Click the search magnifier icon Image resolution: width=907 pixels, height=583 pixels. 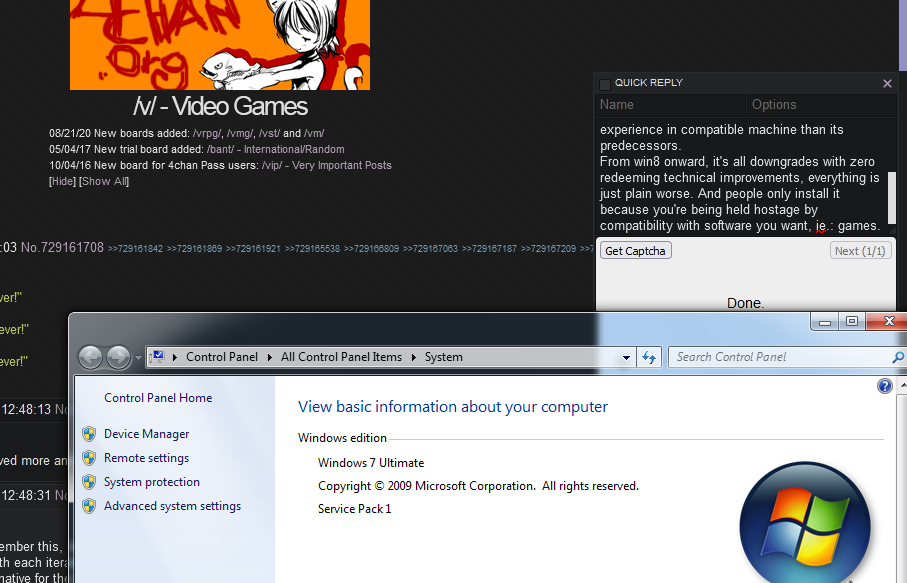[898, 357]
